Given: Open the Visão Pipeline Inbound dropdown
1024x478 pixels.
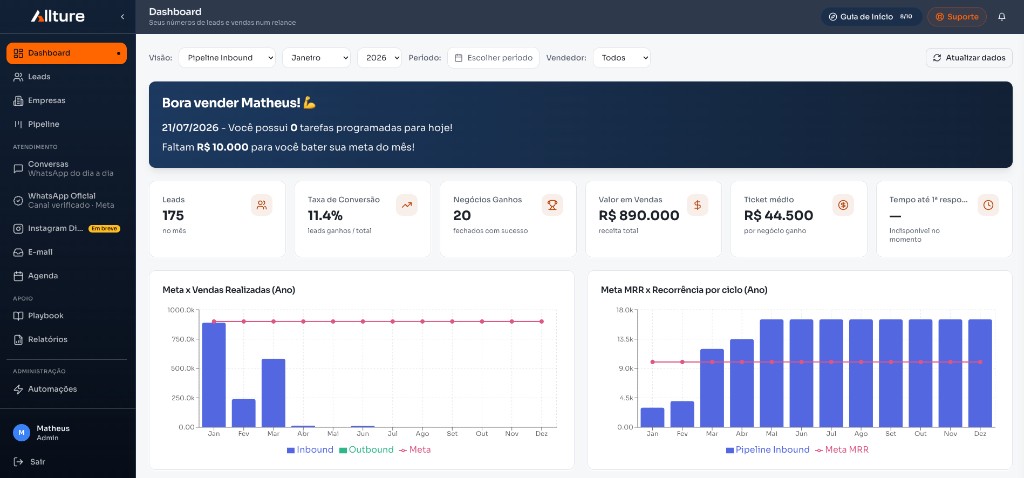Looking at the screenshot, I should (227, 57).
